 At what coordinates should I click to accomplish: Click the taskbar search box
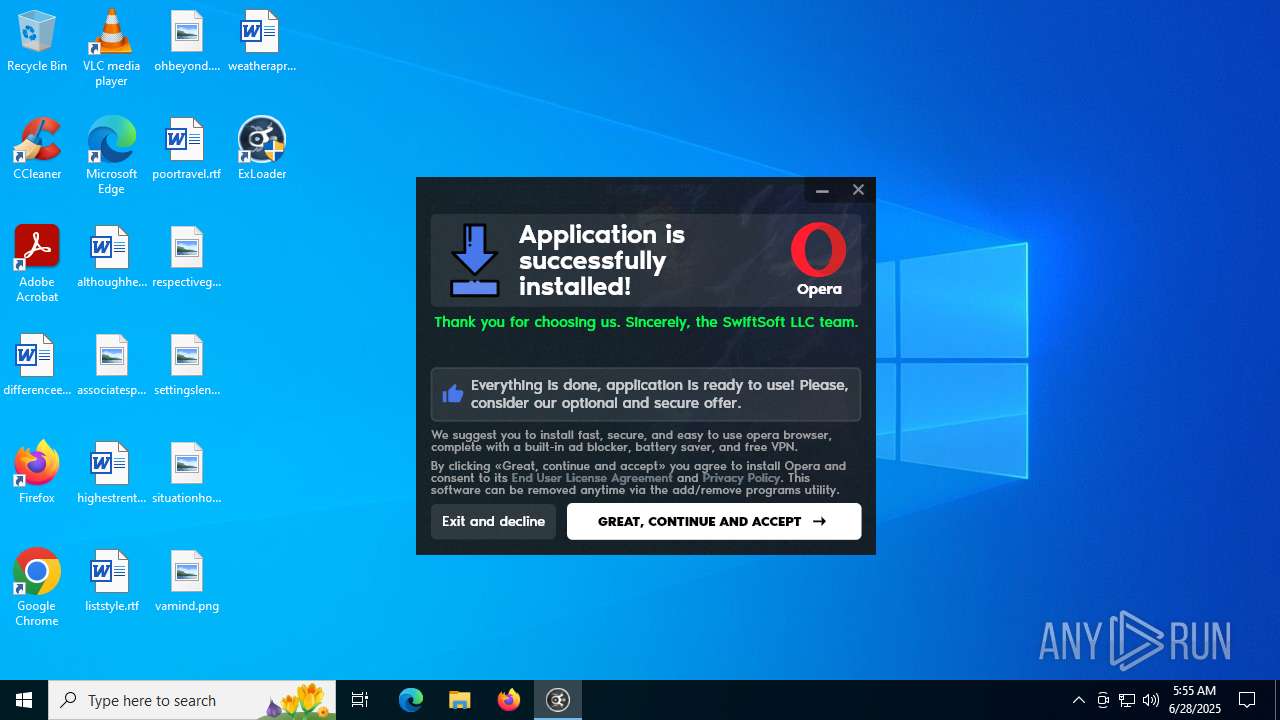192,700
